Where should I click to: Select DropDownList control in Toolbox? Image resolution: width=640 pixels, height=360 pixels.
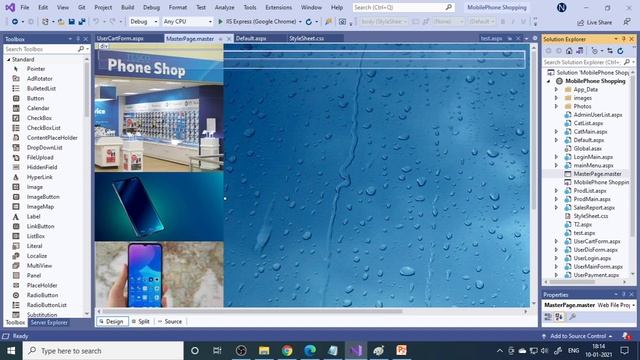click(44, 147)
